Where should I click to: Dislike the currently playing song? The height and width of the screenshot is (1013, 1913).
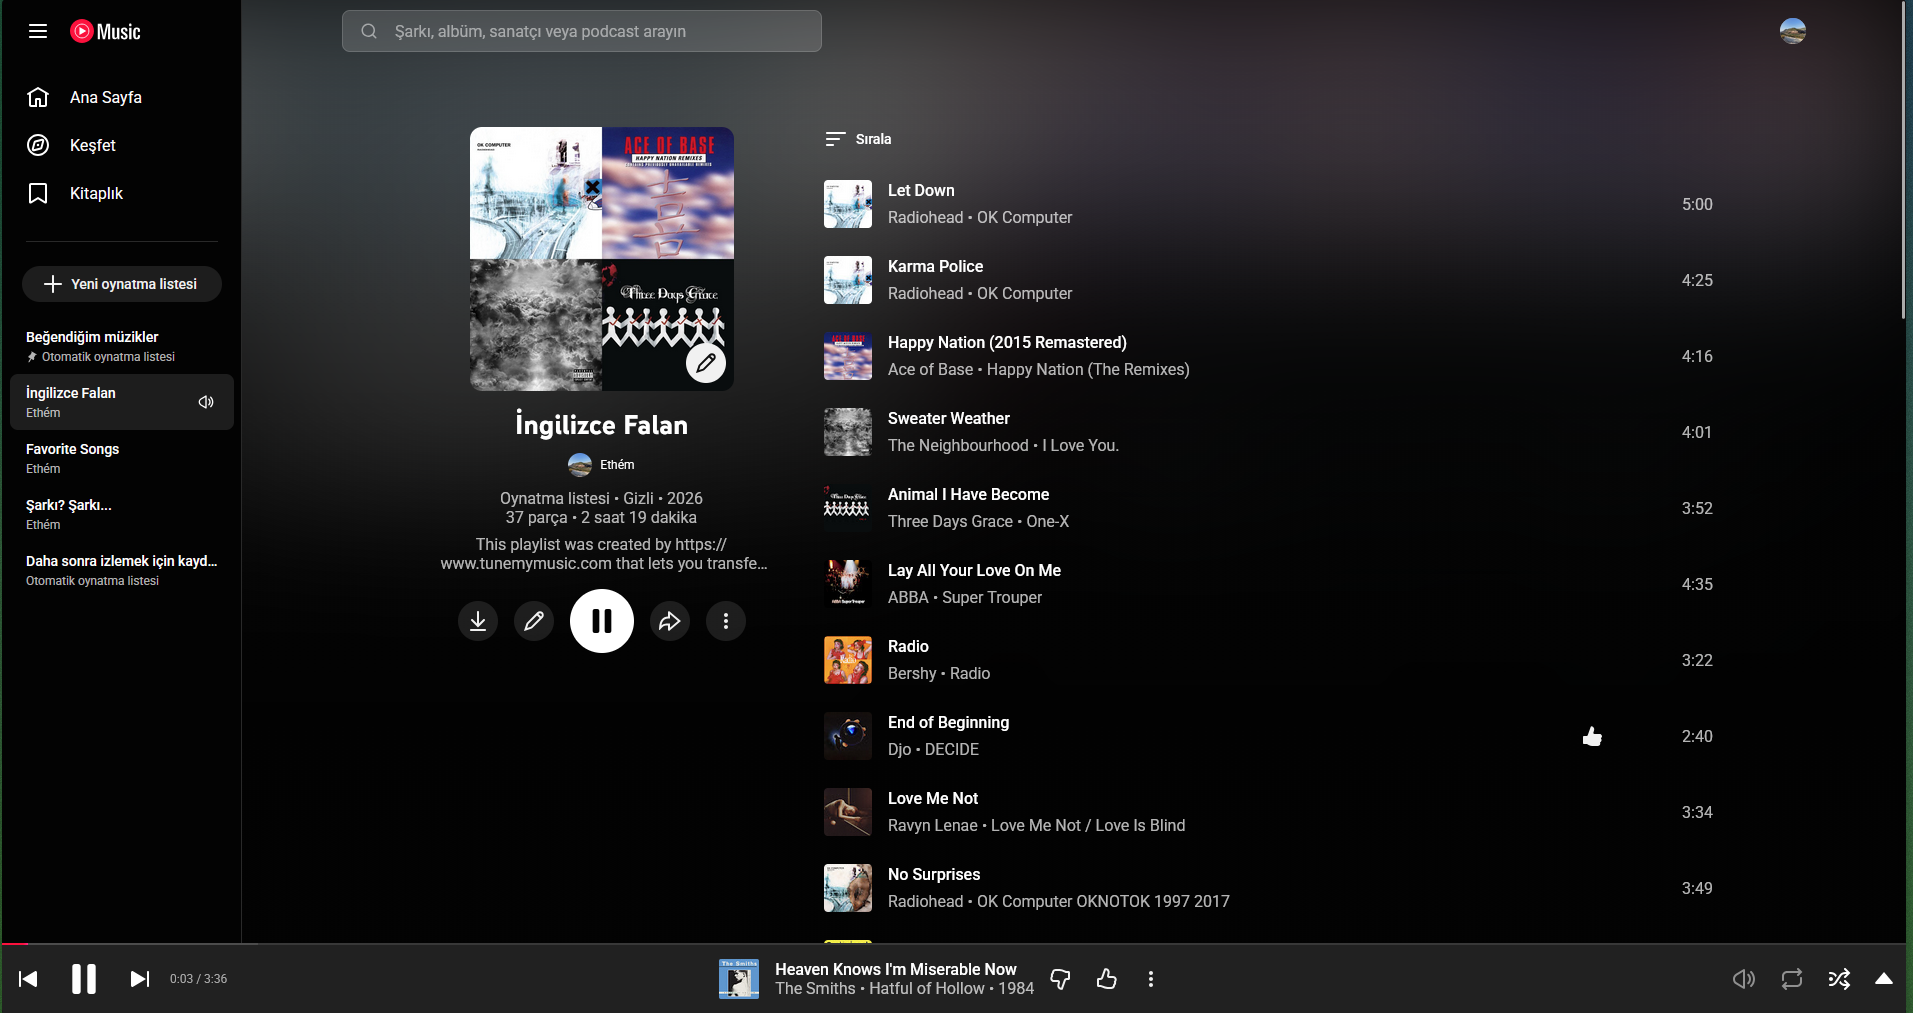(x=1060, y=979)
